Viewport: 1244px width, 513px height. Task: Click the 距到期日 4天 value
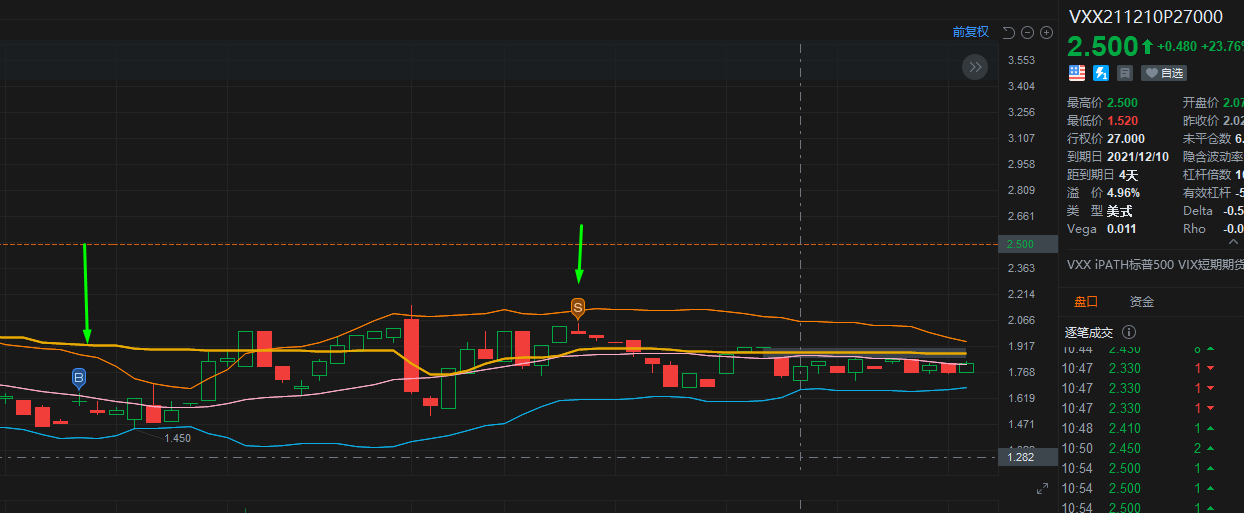(1128, 175)
